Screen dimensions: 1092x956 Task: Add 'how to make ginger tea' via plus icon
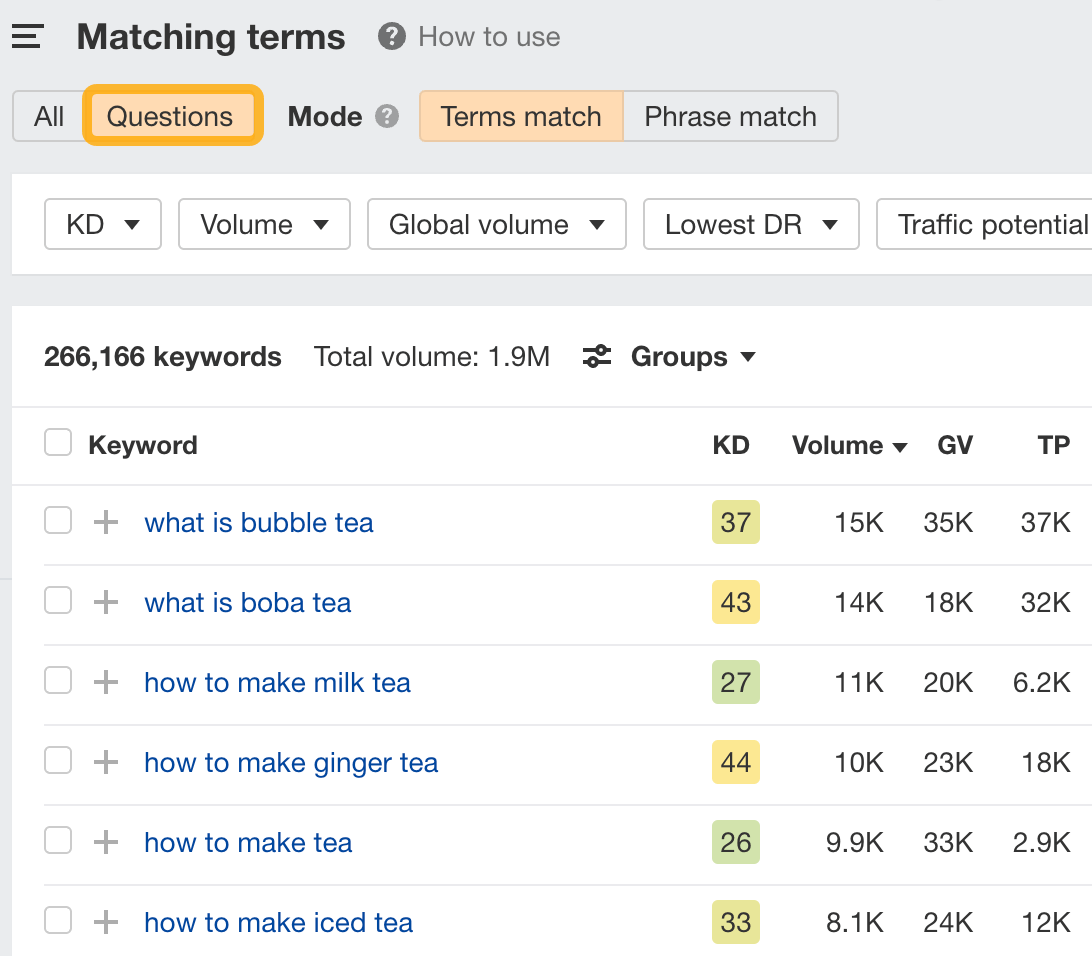(x=105, y=761)
